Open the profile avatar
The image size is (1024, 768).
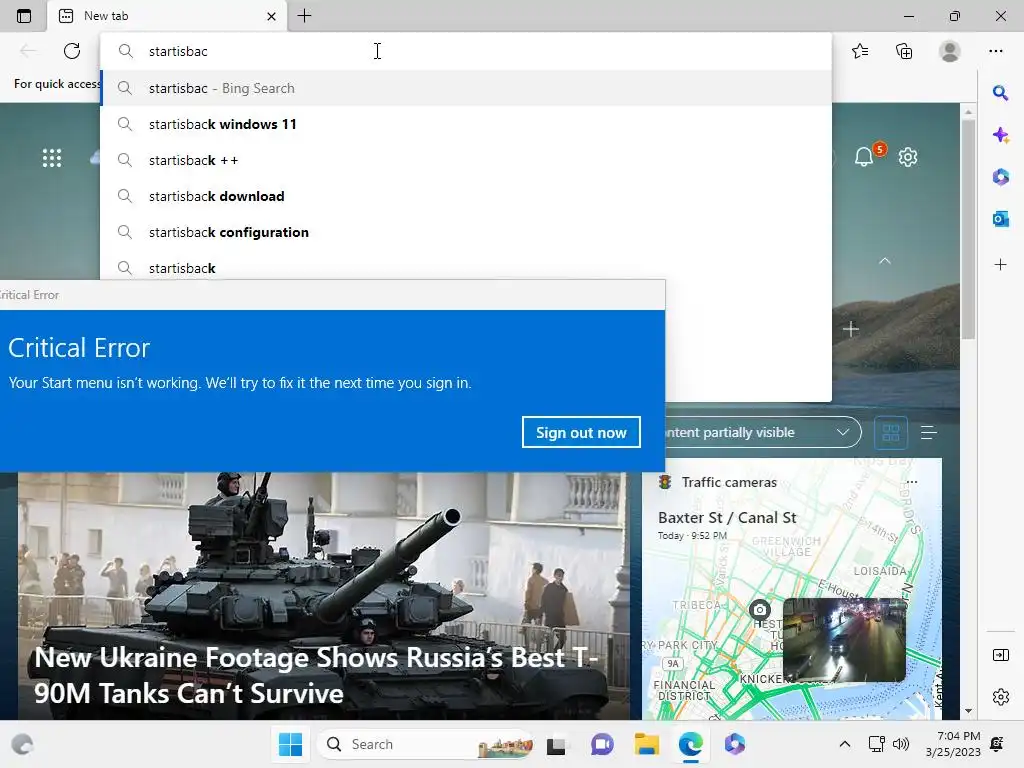[950, 51]
